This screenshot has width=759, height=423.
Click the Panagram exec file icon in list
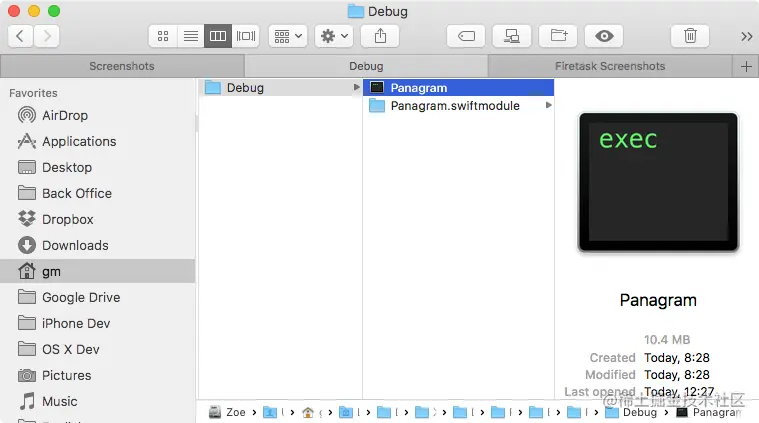pyautogui.click(x=377, y=88)
